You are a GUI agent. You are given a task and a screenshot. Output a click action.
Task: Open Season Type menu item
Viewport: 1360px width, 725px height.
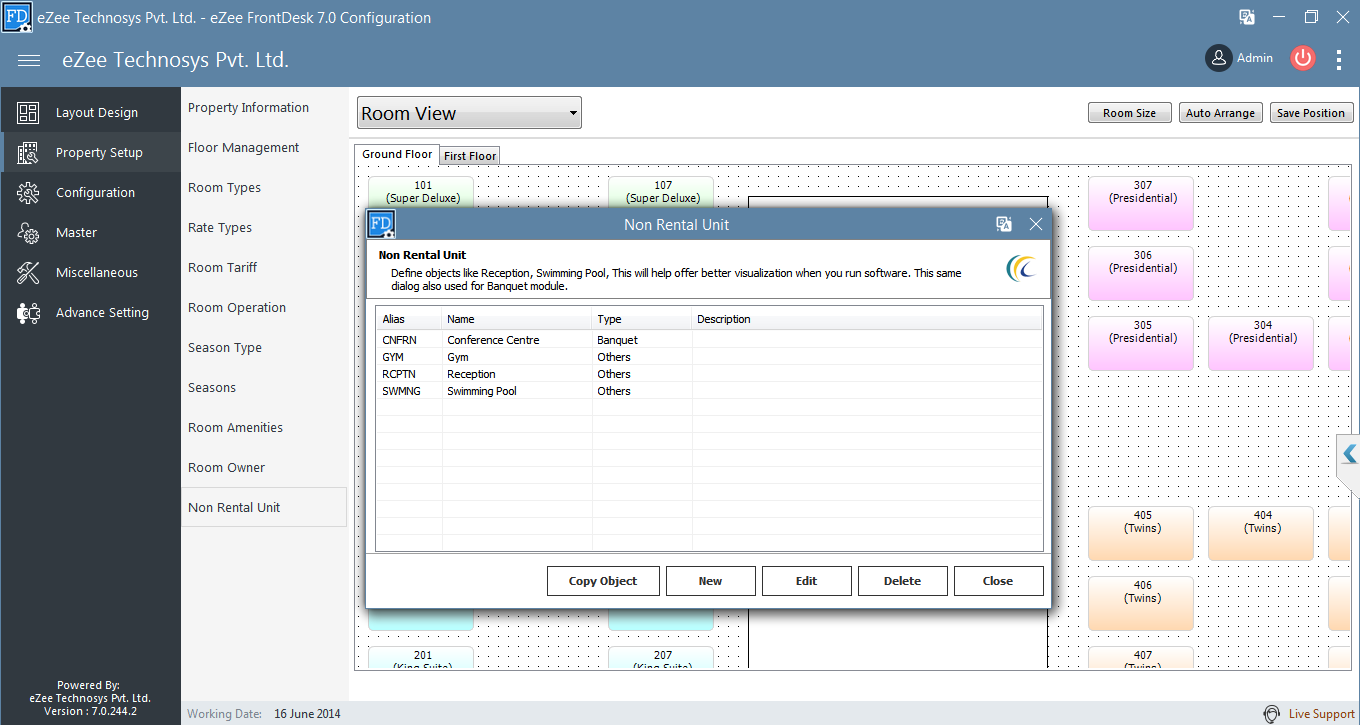225,348
